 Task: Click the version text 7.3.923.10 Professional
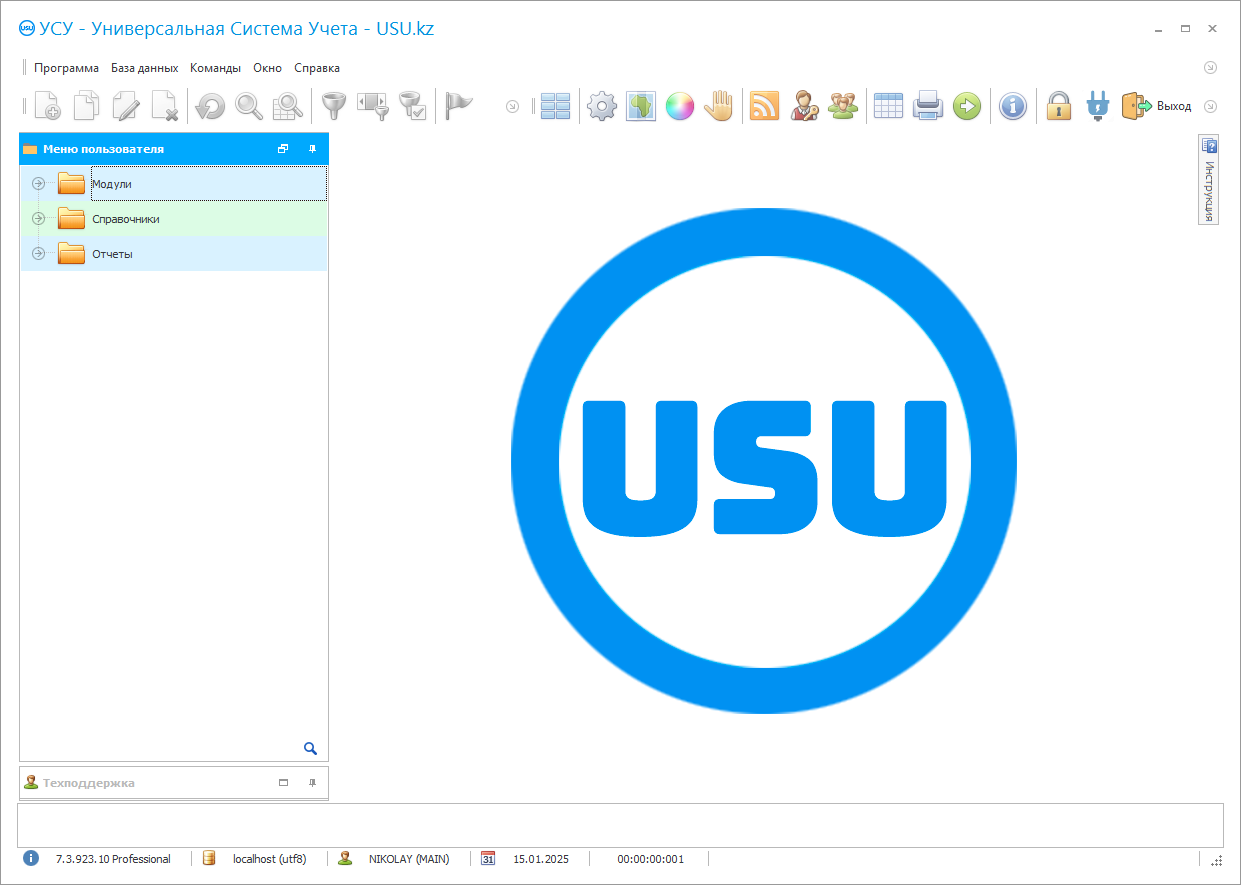pos(113,859)
